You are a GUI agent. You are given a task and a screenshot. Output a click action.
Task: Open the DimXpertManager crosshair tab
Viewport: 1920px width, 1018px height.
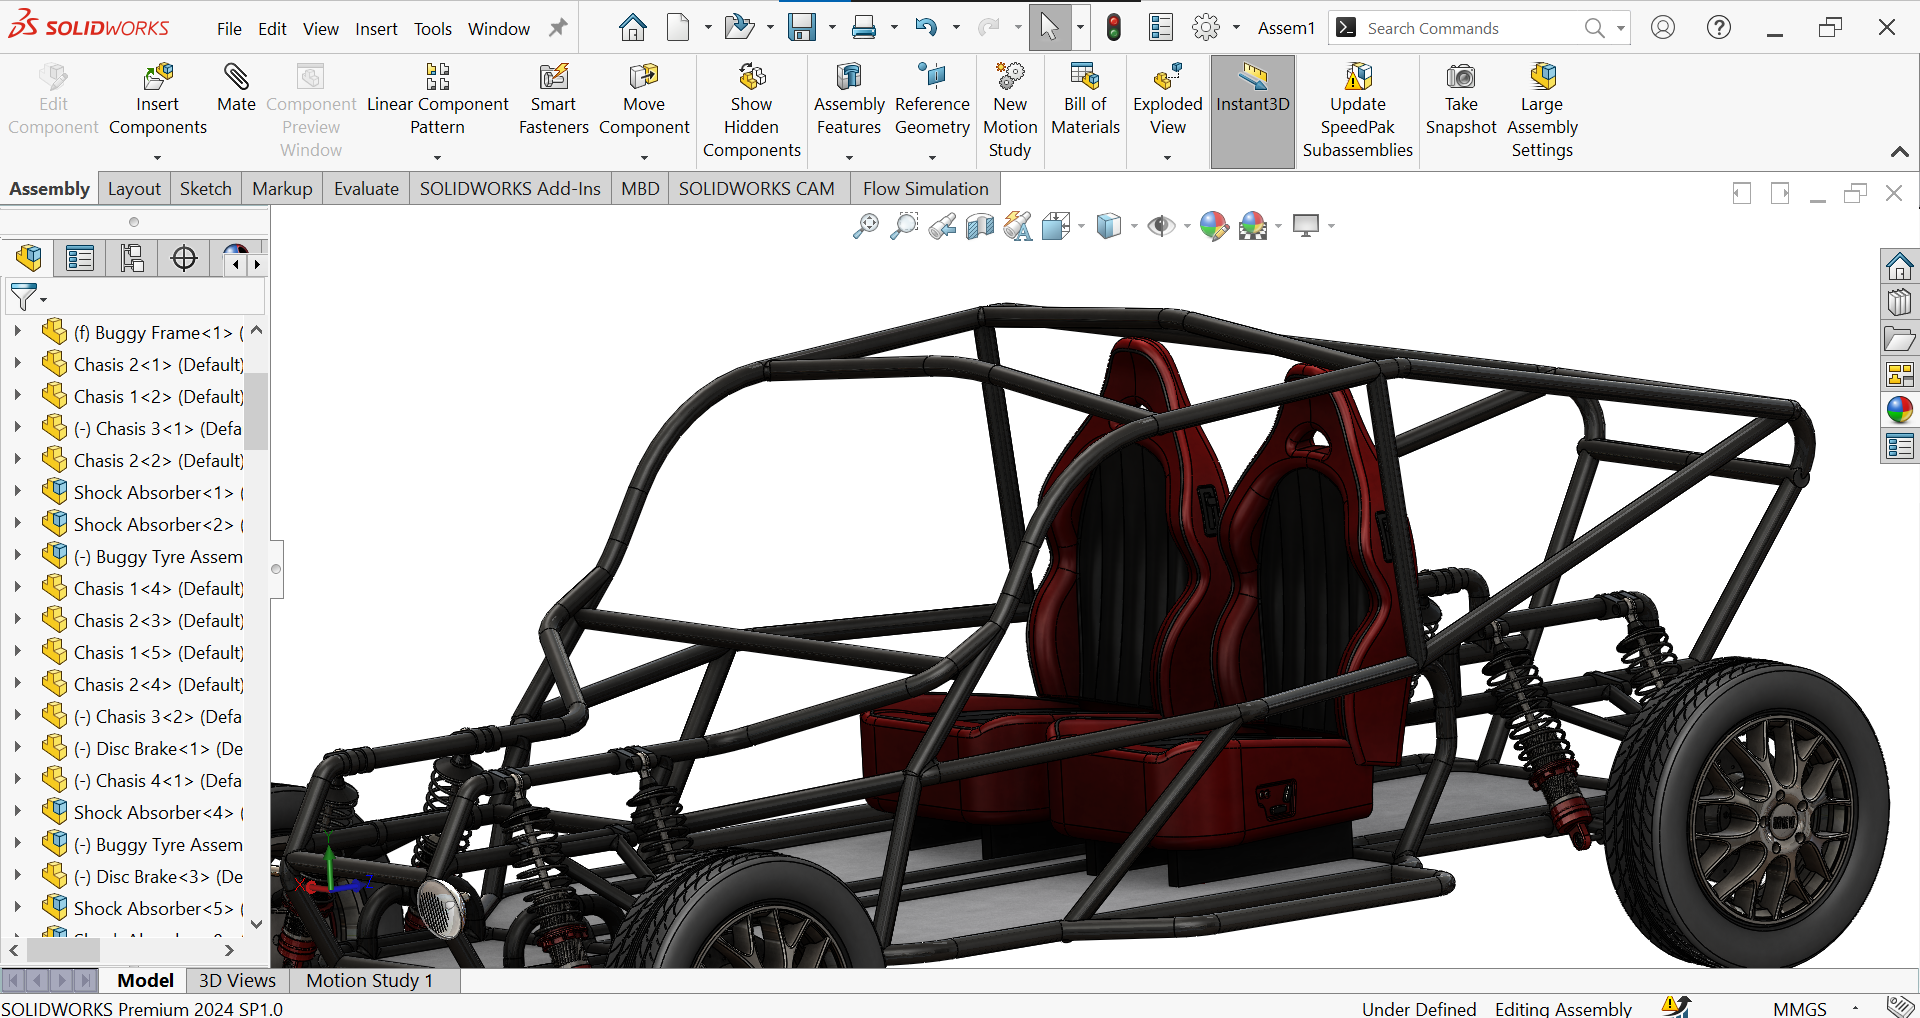pos(184,258)
